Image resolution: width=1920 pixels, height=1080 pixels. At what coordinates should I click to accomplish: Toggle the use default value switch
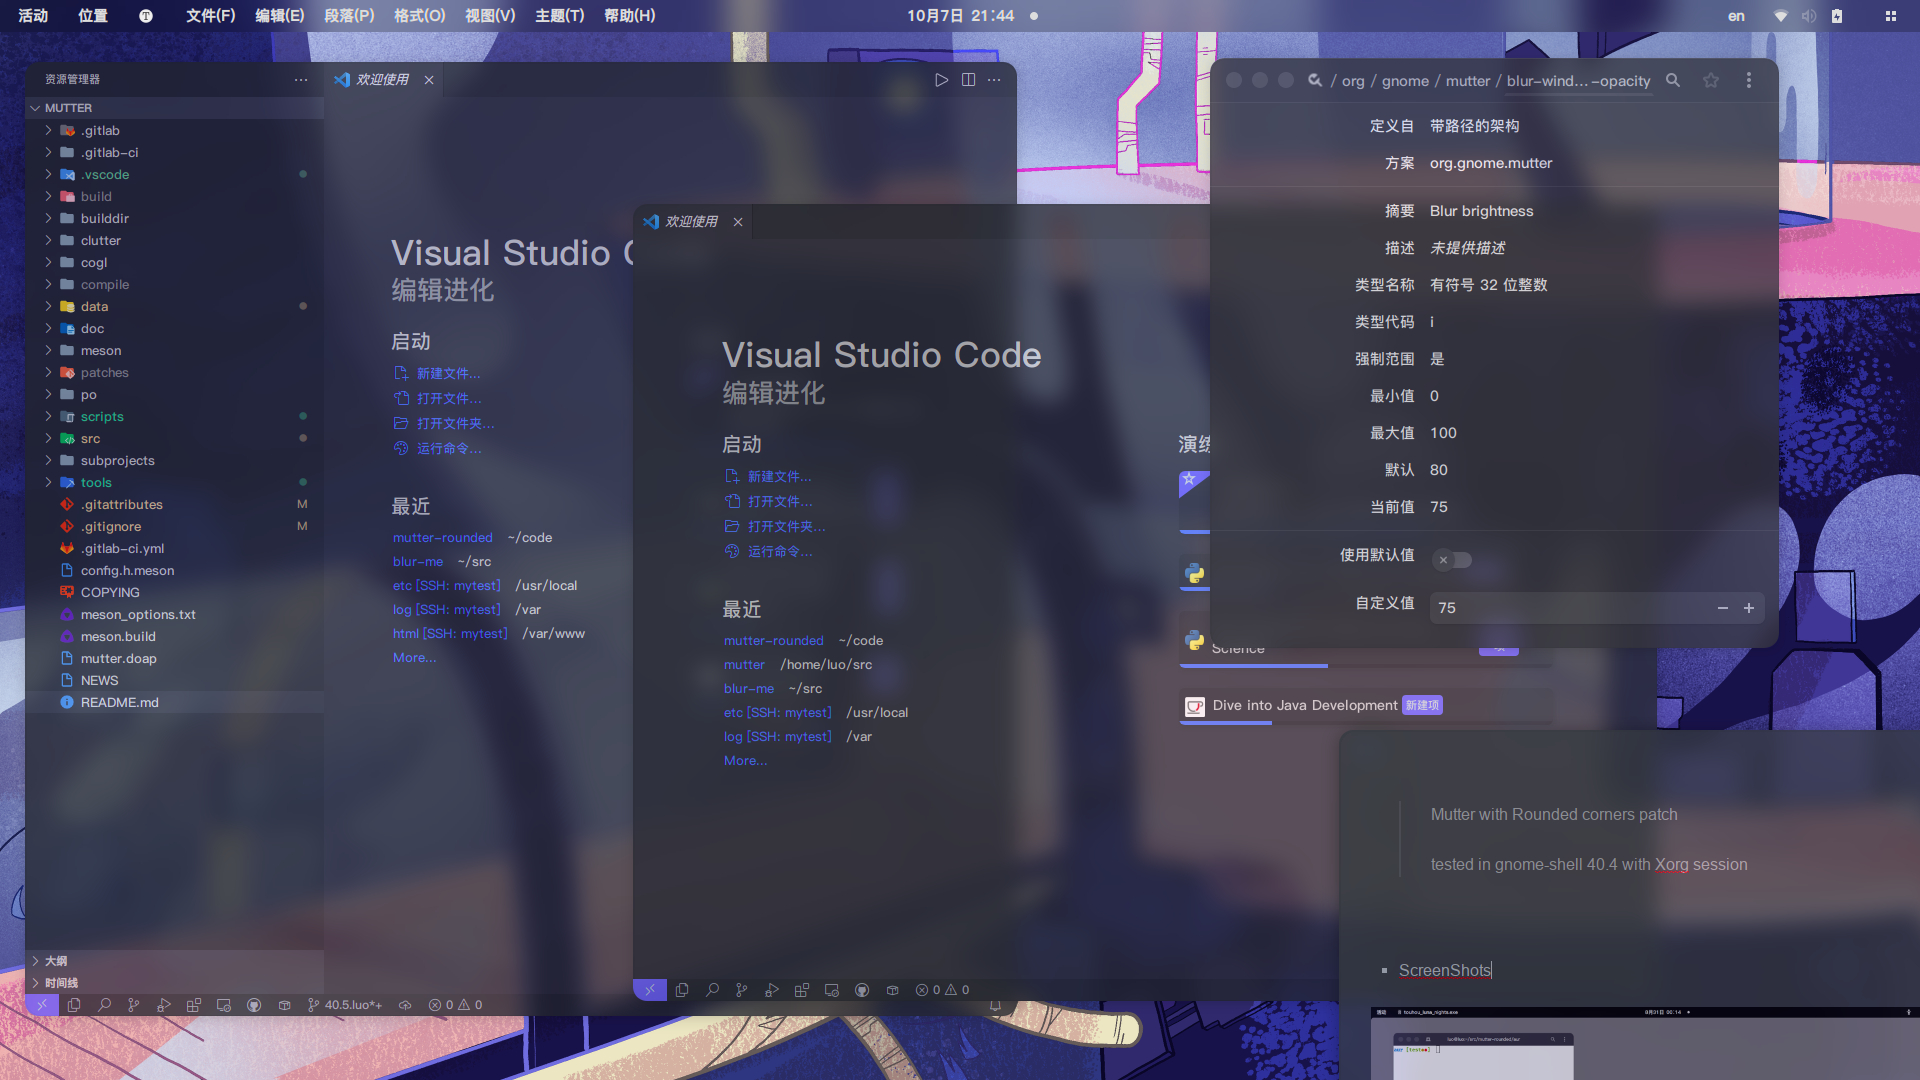pyautogui.click(x=1452, y=560)
